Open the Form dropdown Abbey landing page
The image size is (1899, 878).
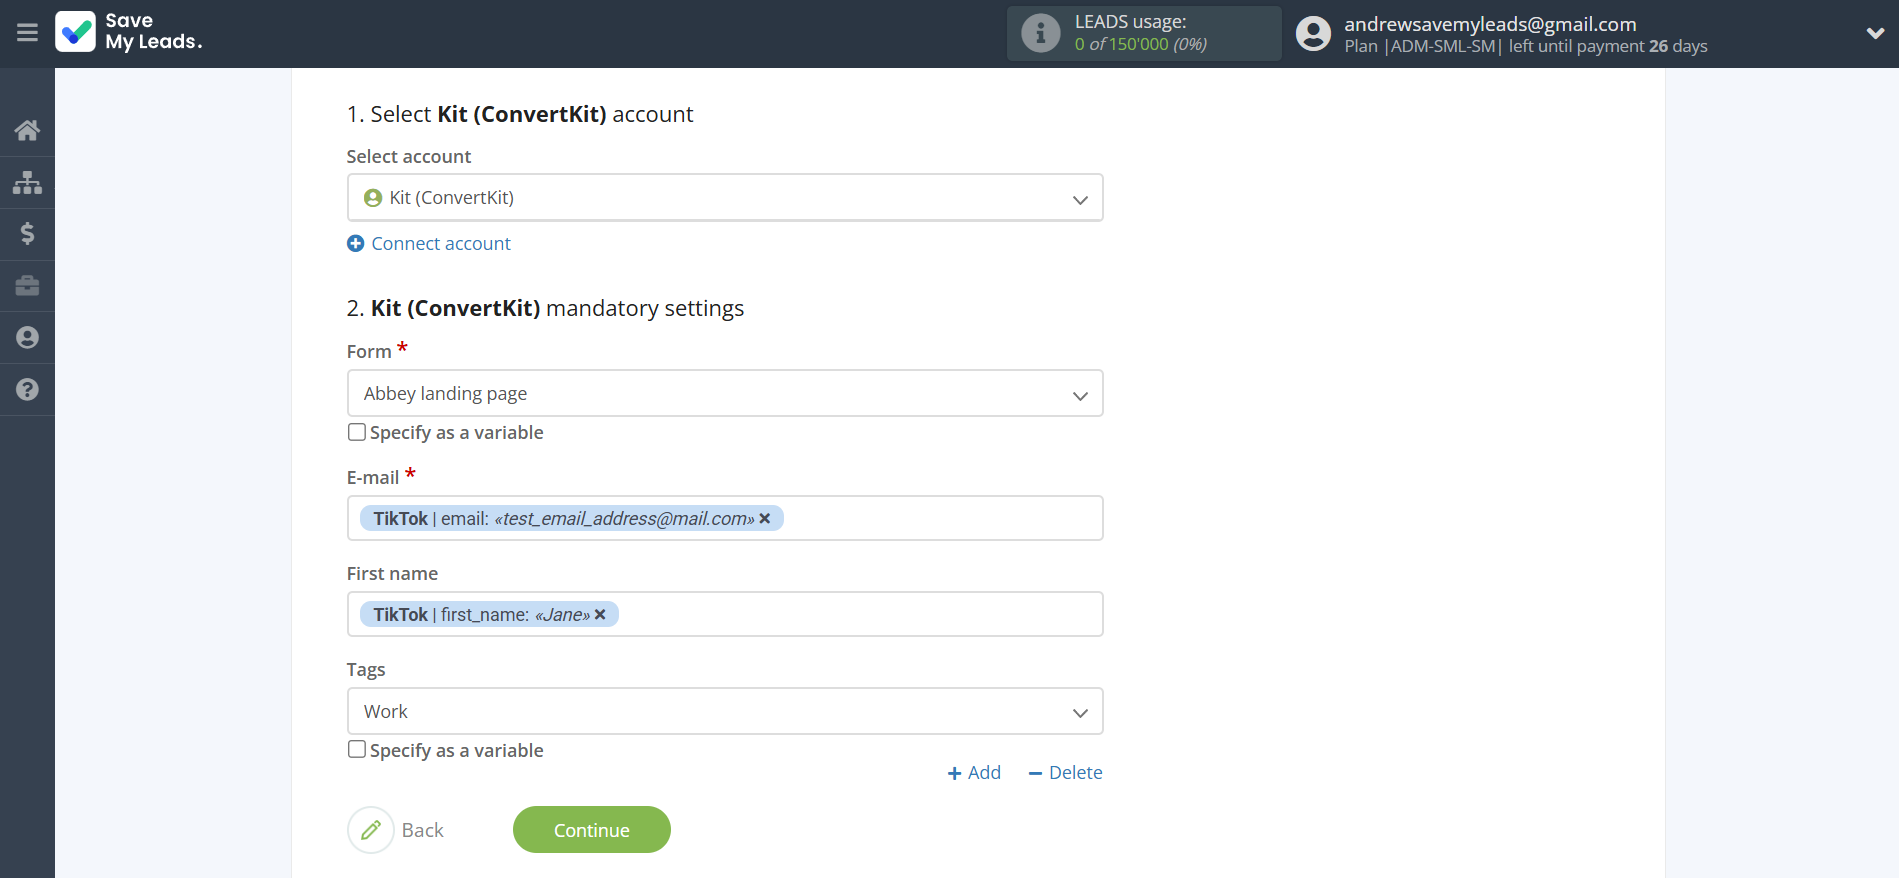(x=725, y=393)
